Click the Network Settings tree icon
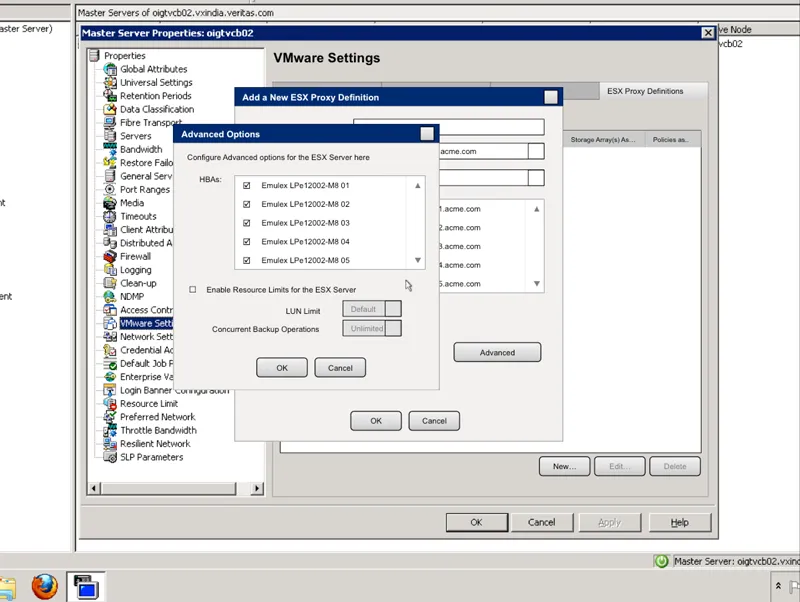The height and width of the screenshot is (602, 800). pos(110,336)
